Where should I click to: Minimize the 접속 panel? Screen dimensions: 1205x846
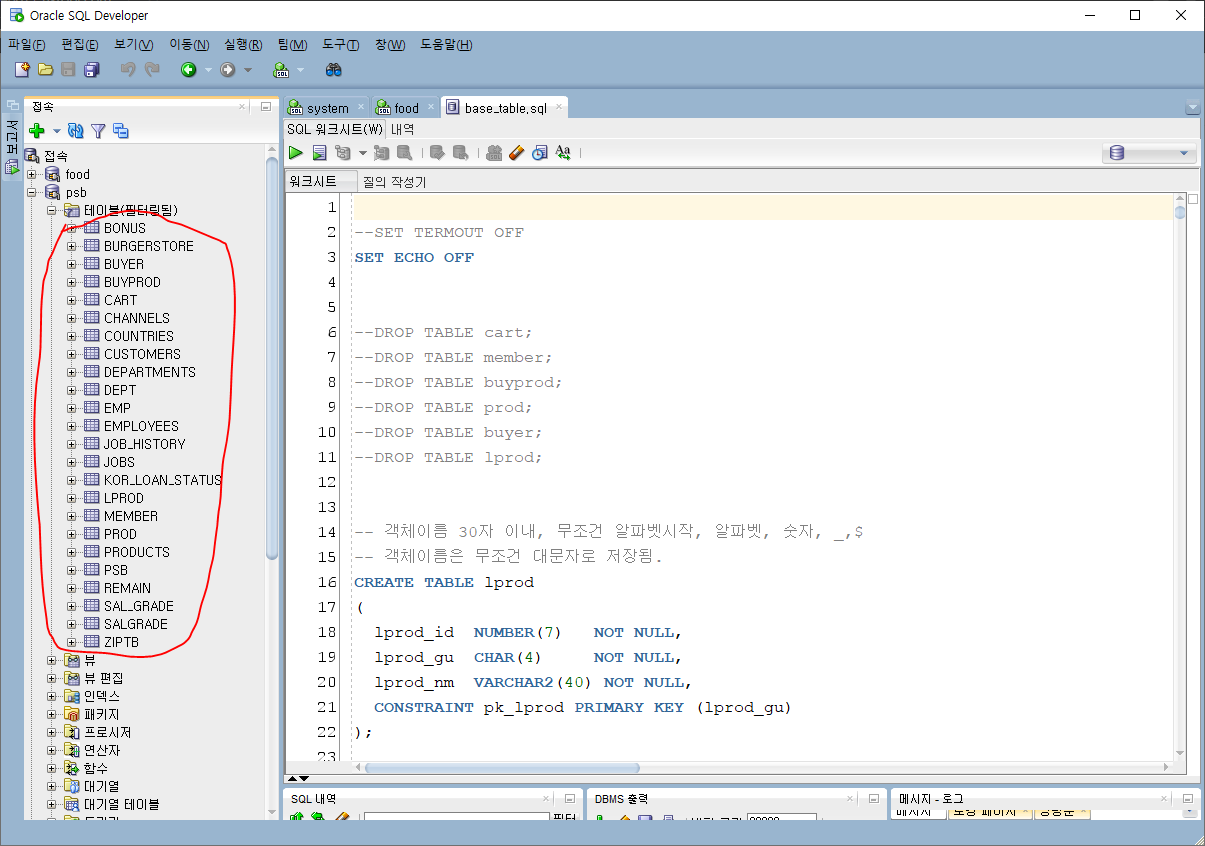(x=265, y=106)
